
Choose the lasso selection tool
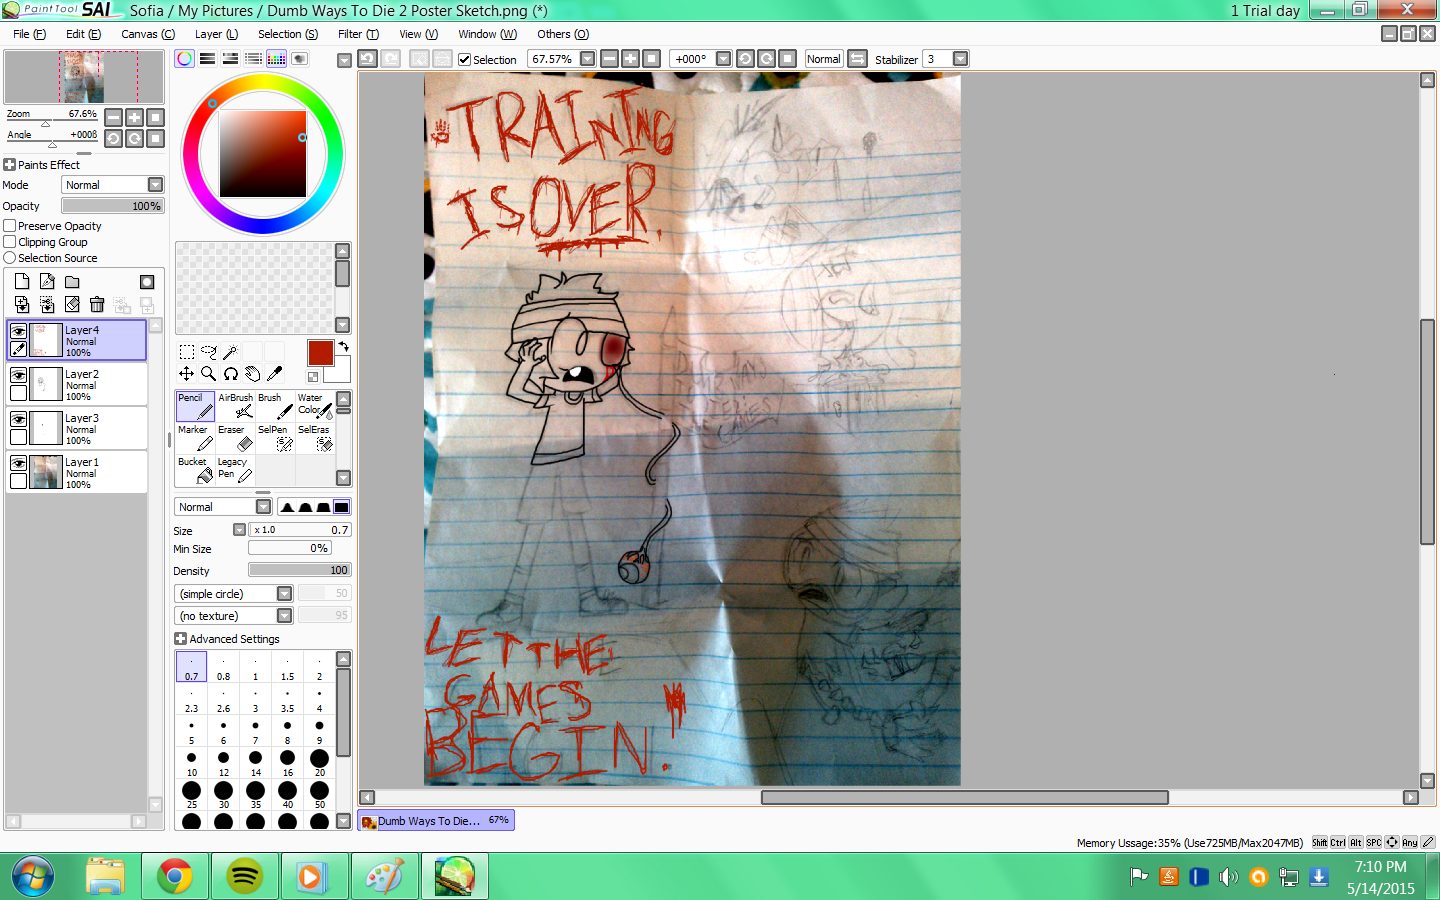(208, 352)
